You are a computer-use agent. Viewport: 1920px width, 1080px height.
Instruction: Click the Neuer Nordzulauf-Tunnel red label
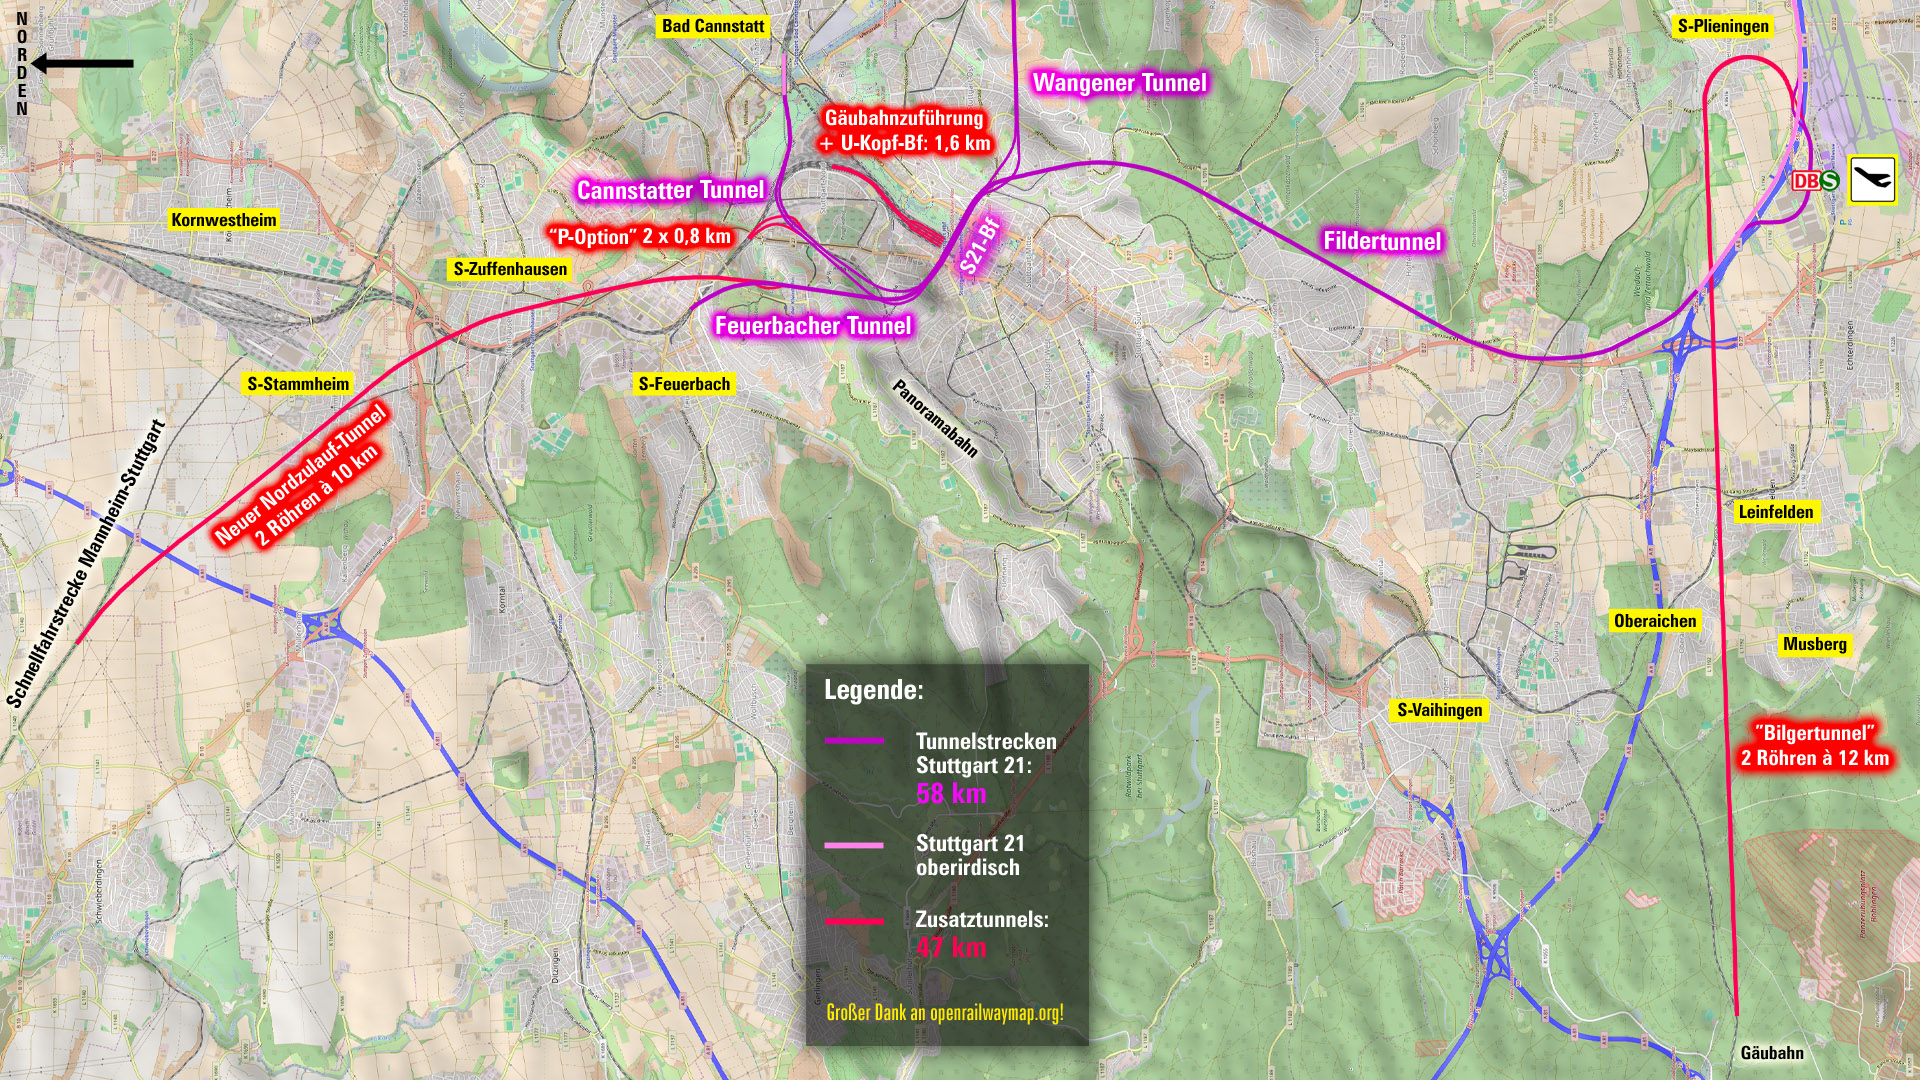coord(300,476)
